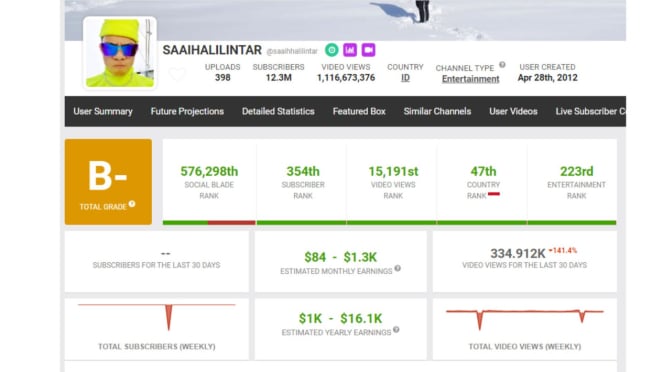663x372 pixels.
Task: Click the channel banner image
Action: pos(345,20)
